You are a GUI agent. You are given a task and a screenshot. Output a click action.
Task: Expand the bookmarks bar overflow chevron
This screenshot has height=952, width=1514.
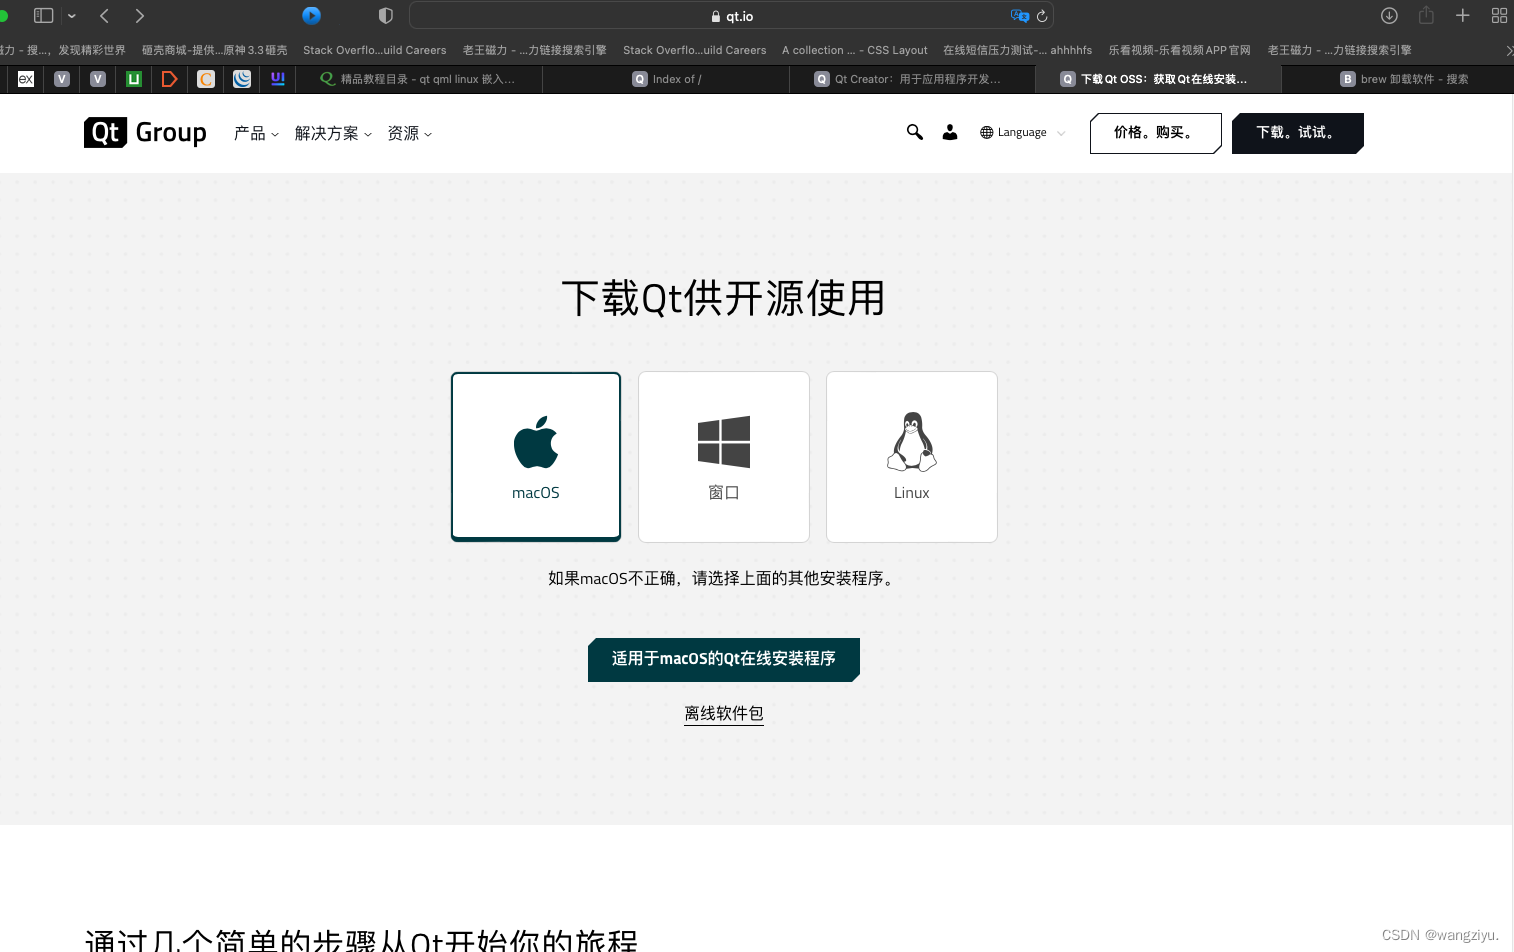[1508, 50]
